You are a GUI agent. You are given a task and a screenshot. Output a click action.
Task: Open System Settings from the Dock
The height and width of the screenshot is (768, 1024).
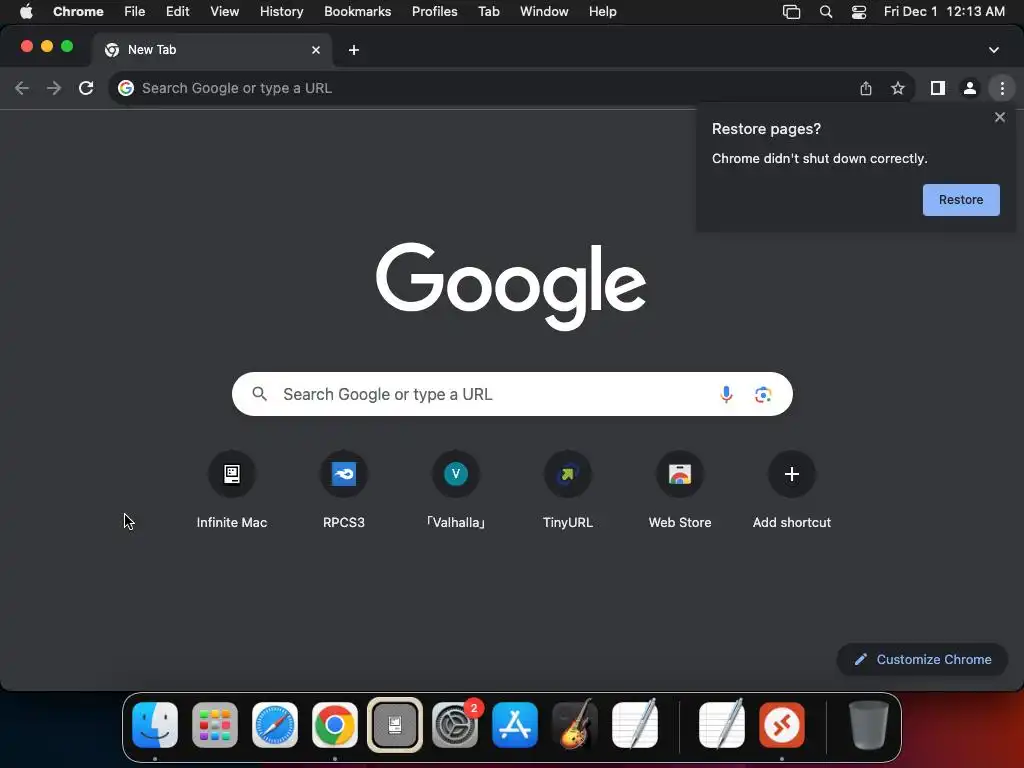(455, 725)
